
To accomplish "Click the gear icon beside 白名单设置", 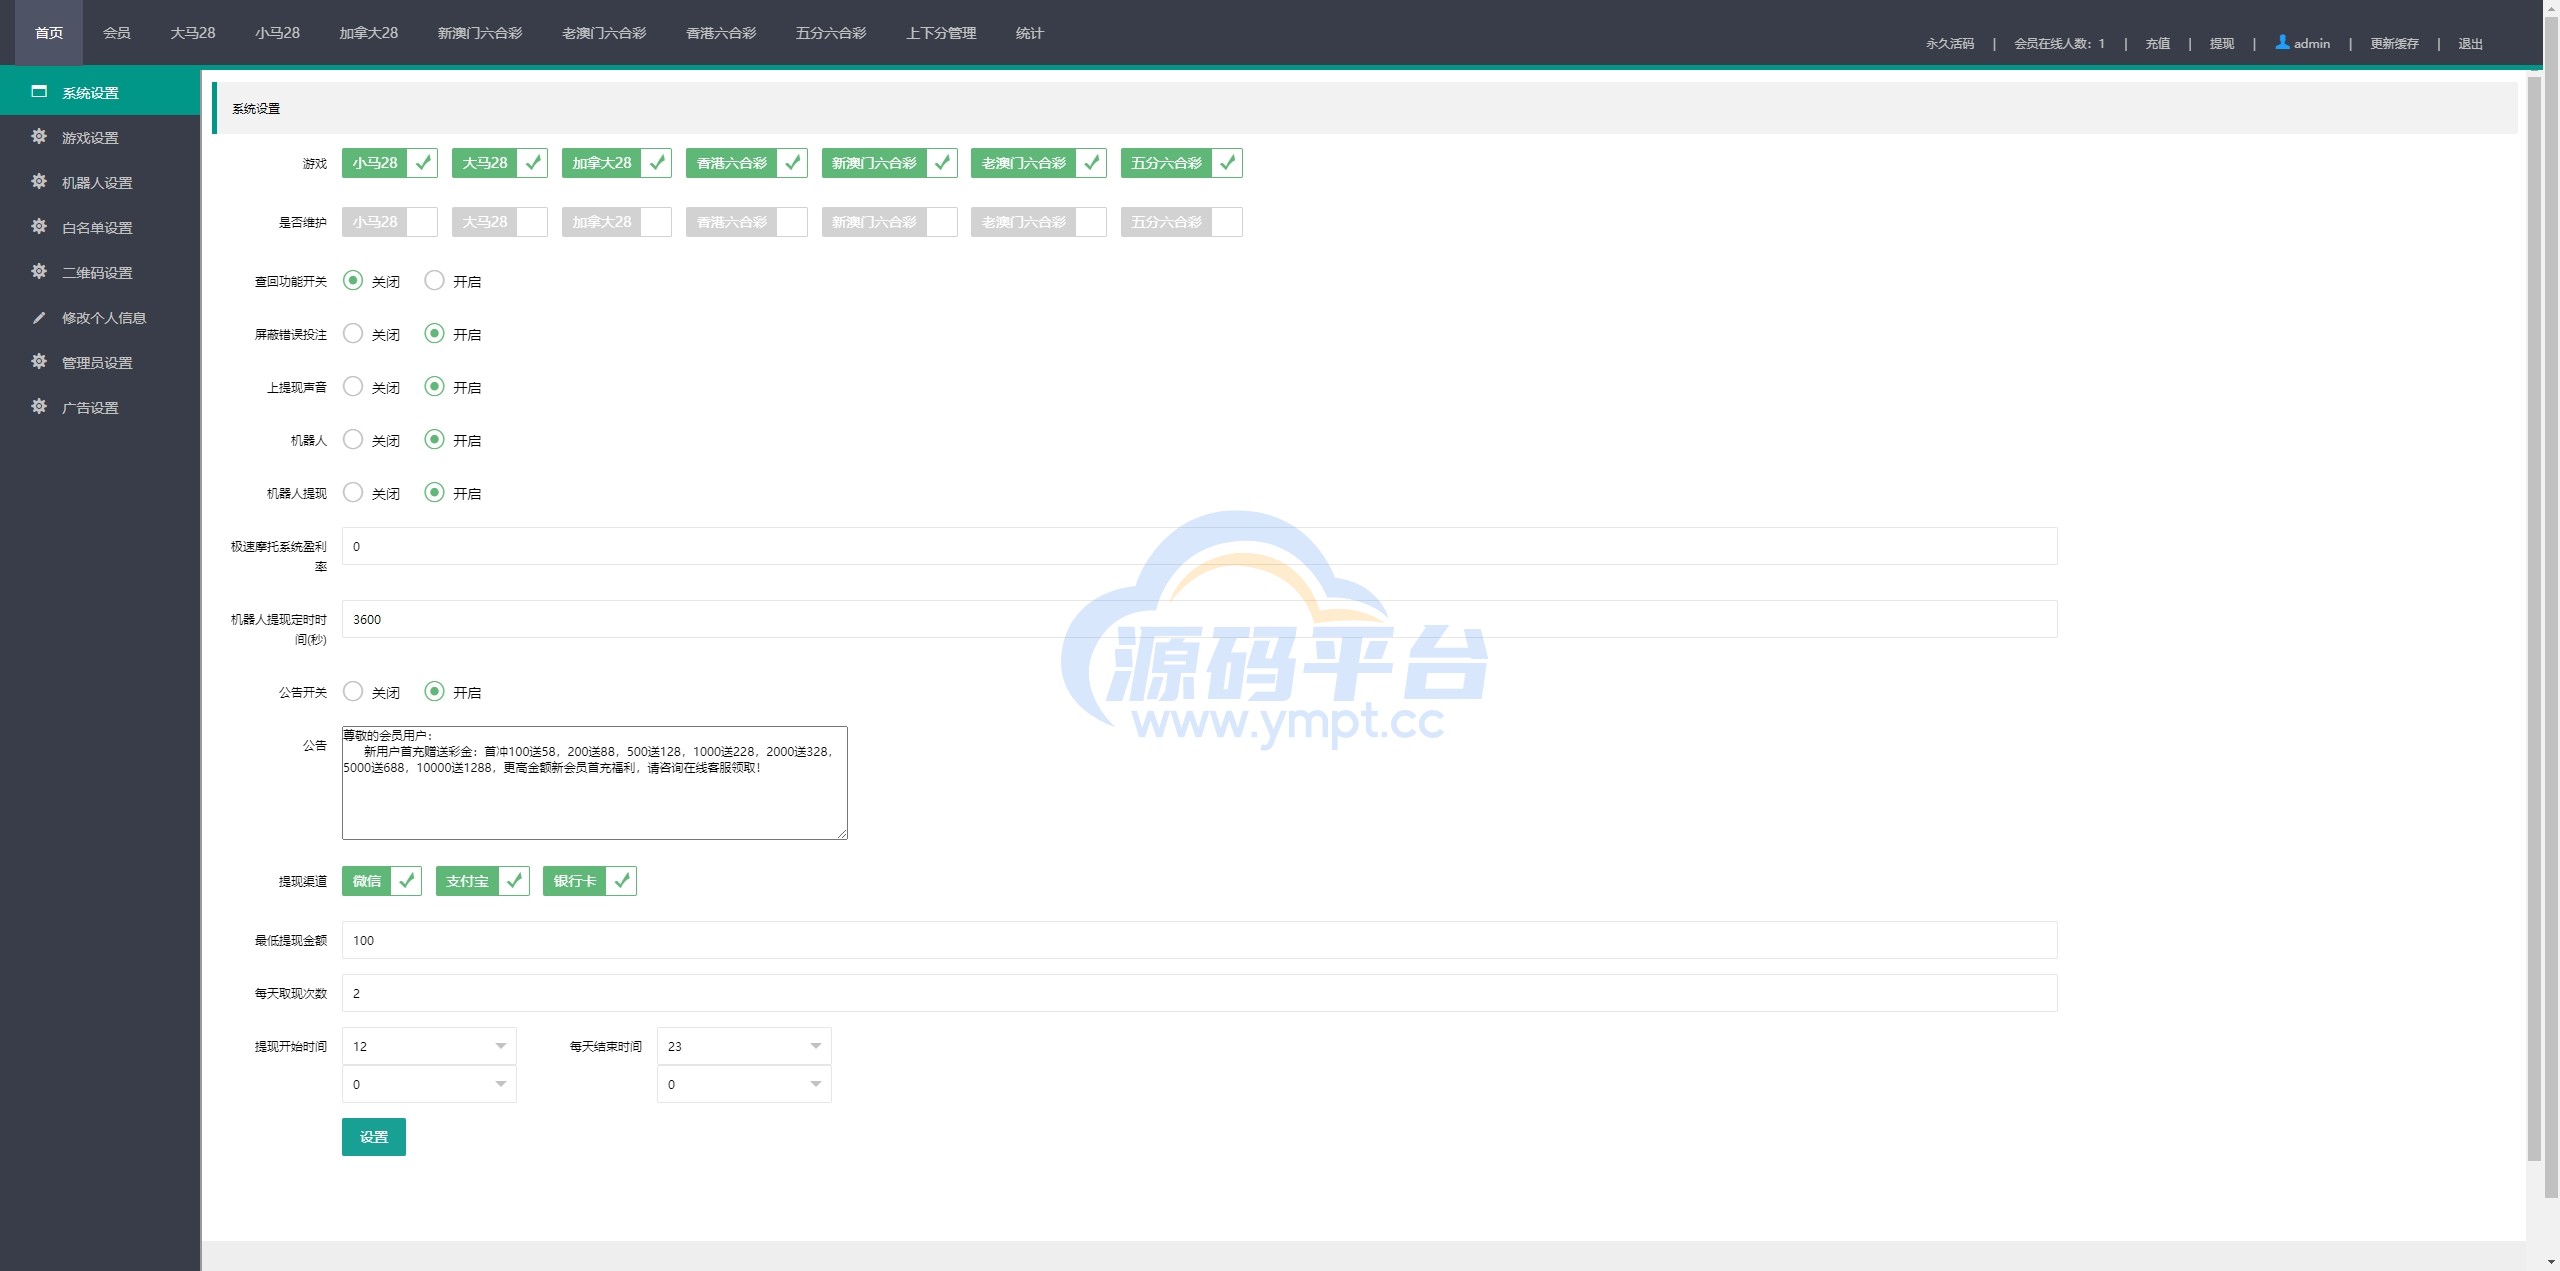I will click(x=39, y=226).
